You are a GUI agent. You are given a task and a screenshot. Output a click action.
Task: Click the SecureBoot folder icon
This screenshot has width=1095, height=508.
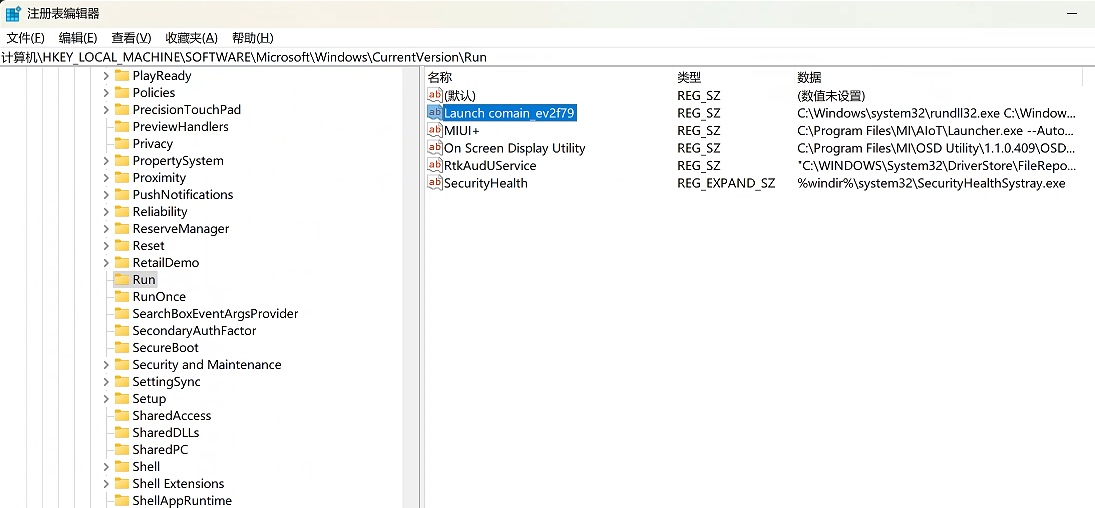[122, 347]
